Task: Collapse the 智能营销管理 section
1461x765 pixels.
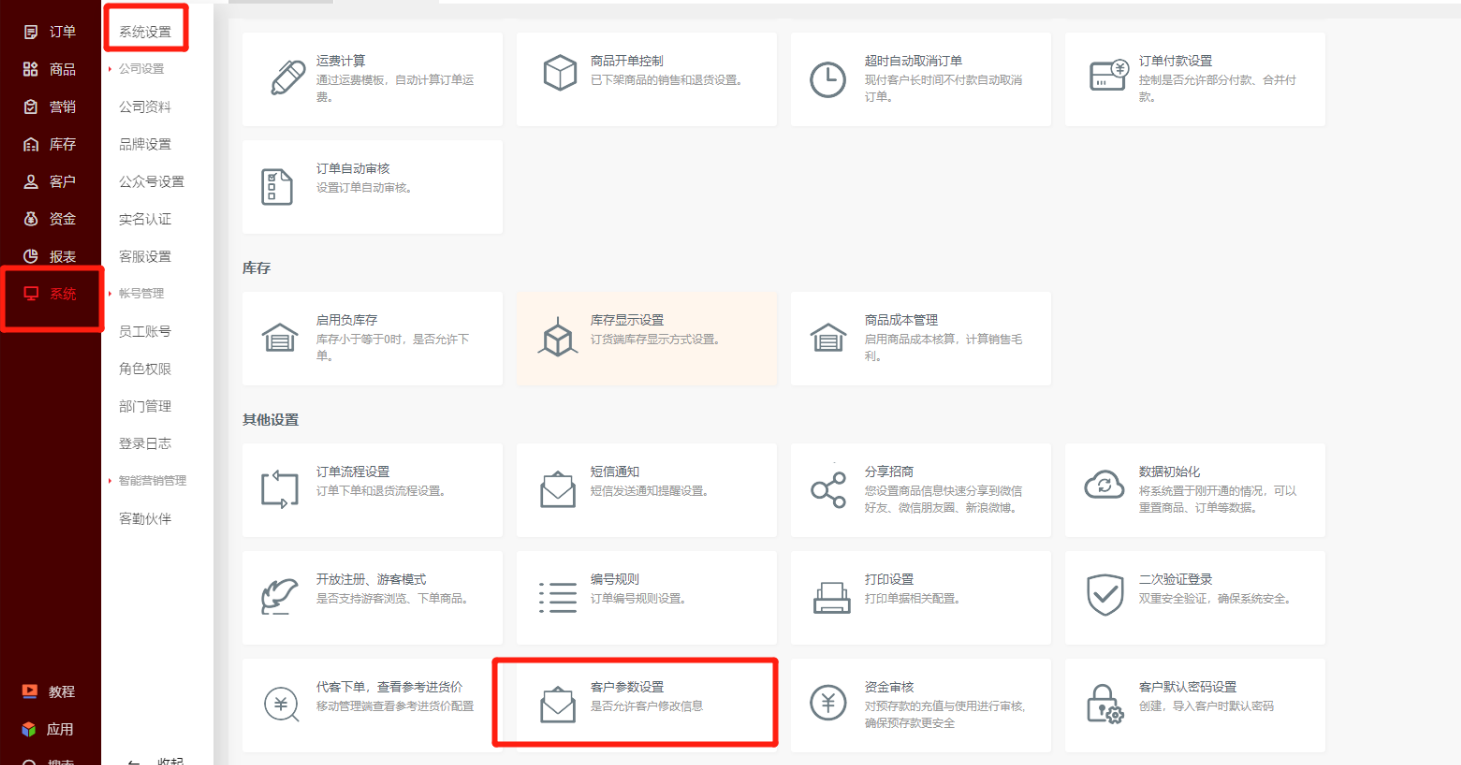Action: [x=109, y=480]
